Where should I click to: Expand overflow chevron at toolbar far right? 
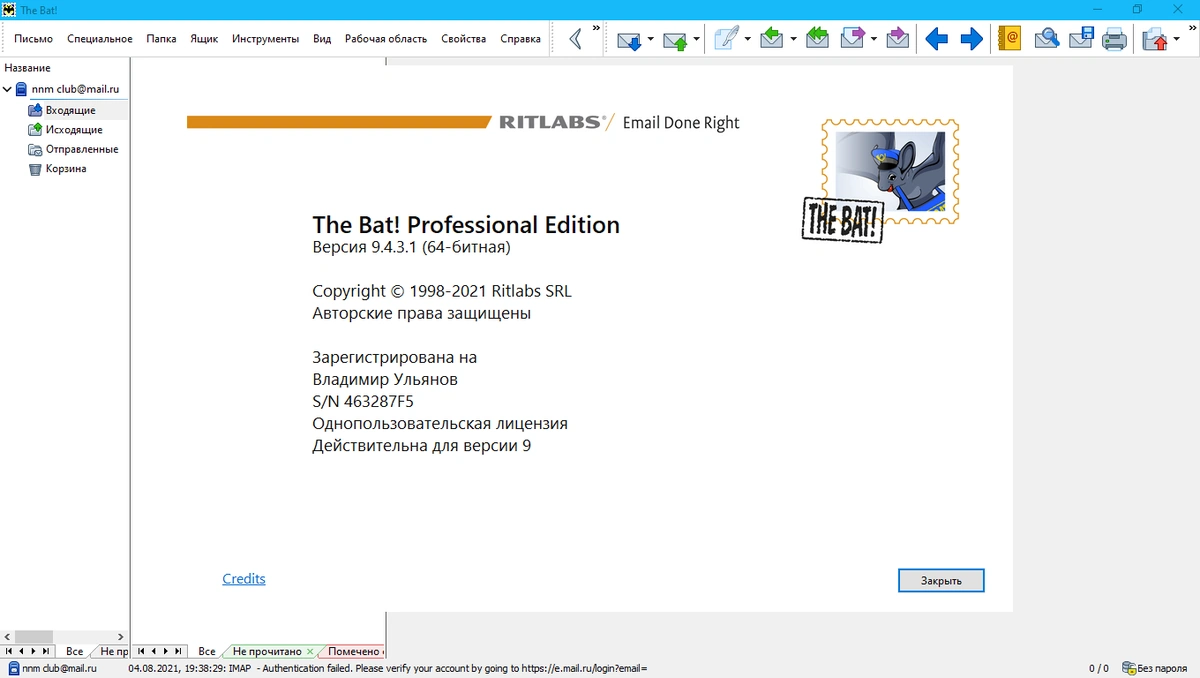(1191, 28)
